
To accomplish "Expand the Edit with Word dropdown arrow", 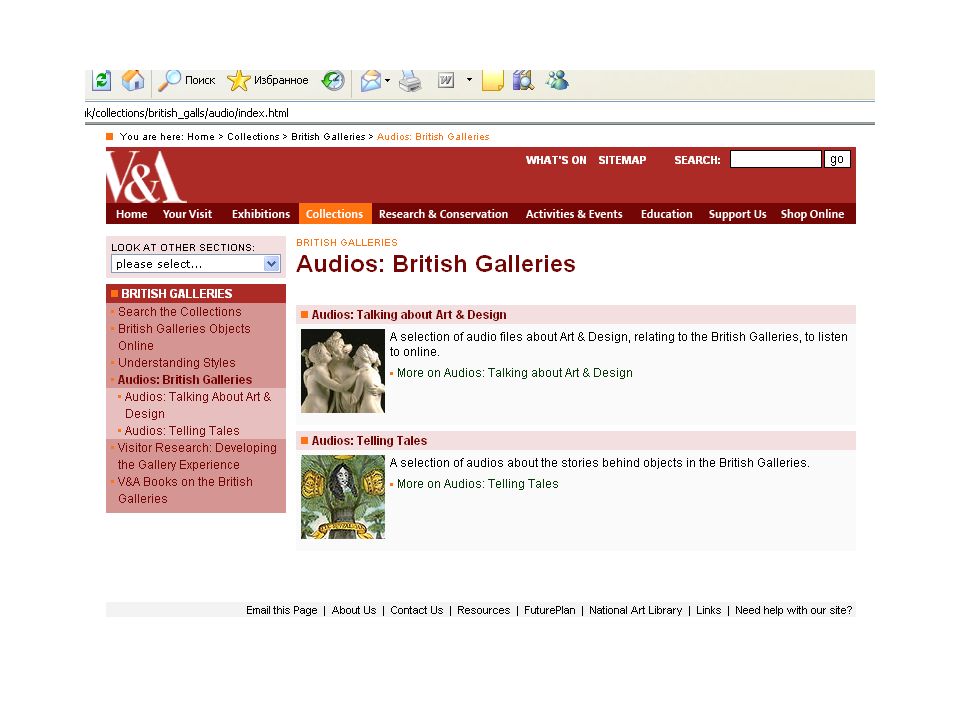I will (470, 80).
